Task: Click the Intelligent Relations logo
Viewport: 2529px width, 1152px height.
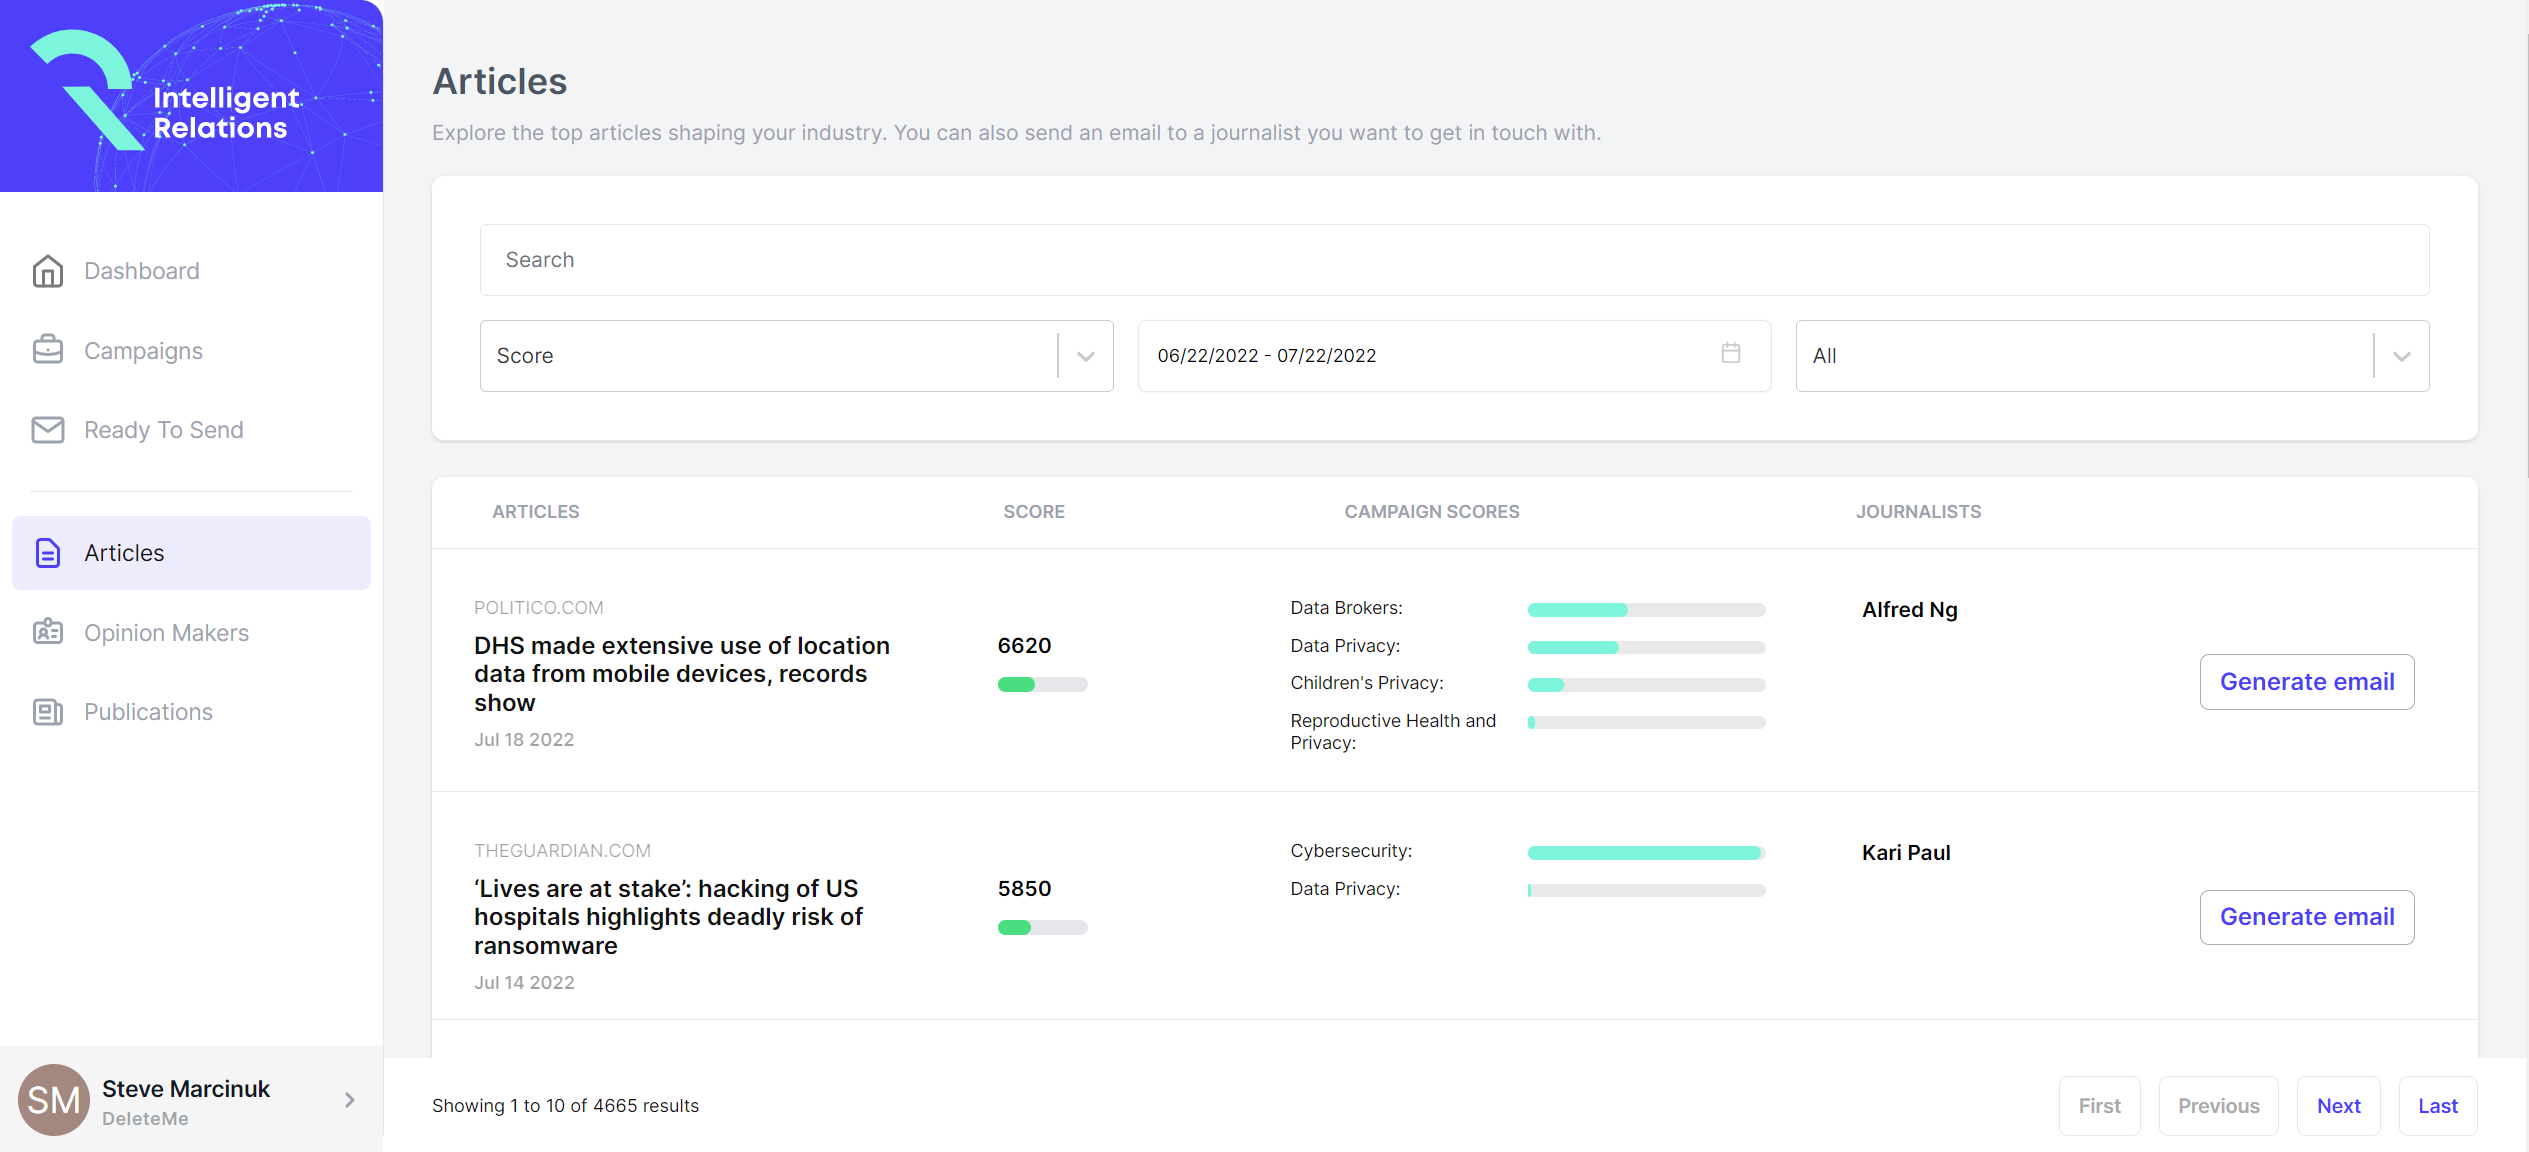Action: point(166,92)
